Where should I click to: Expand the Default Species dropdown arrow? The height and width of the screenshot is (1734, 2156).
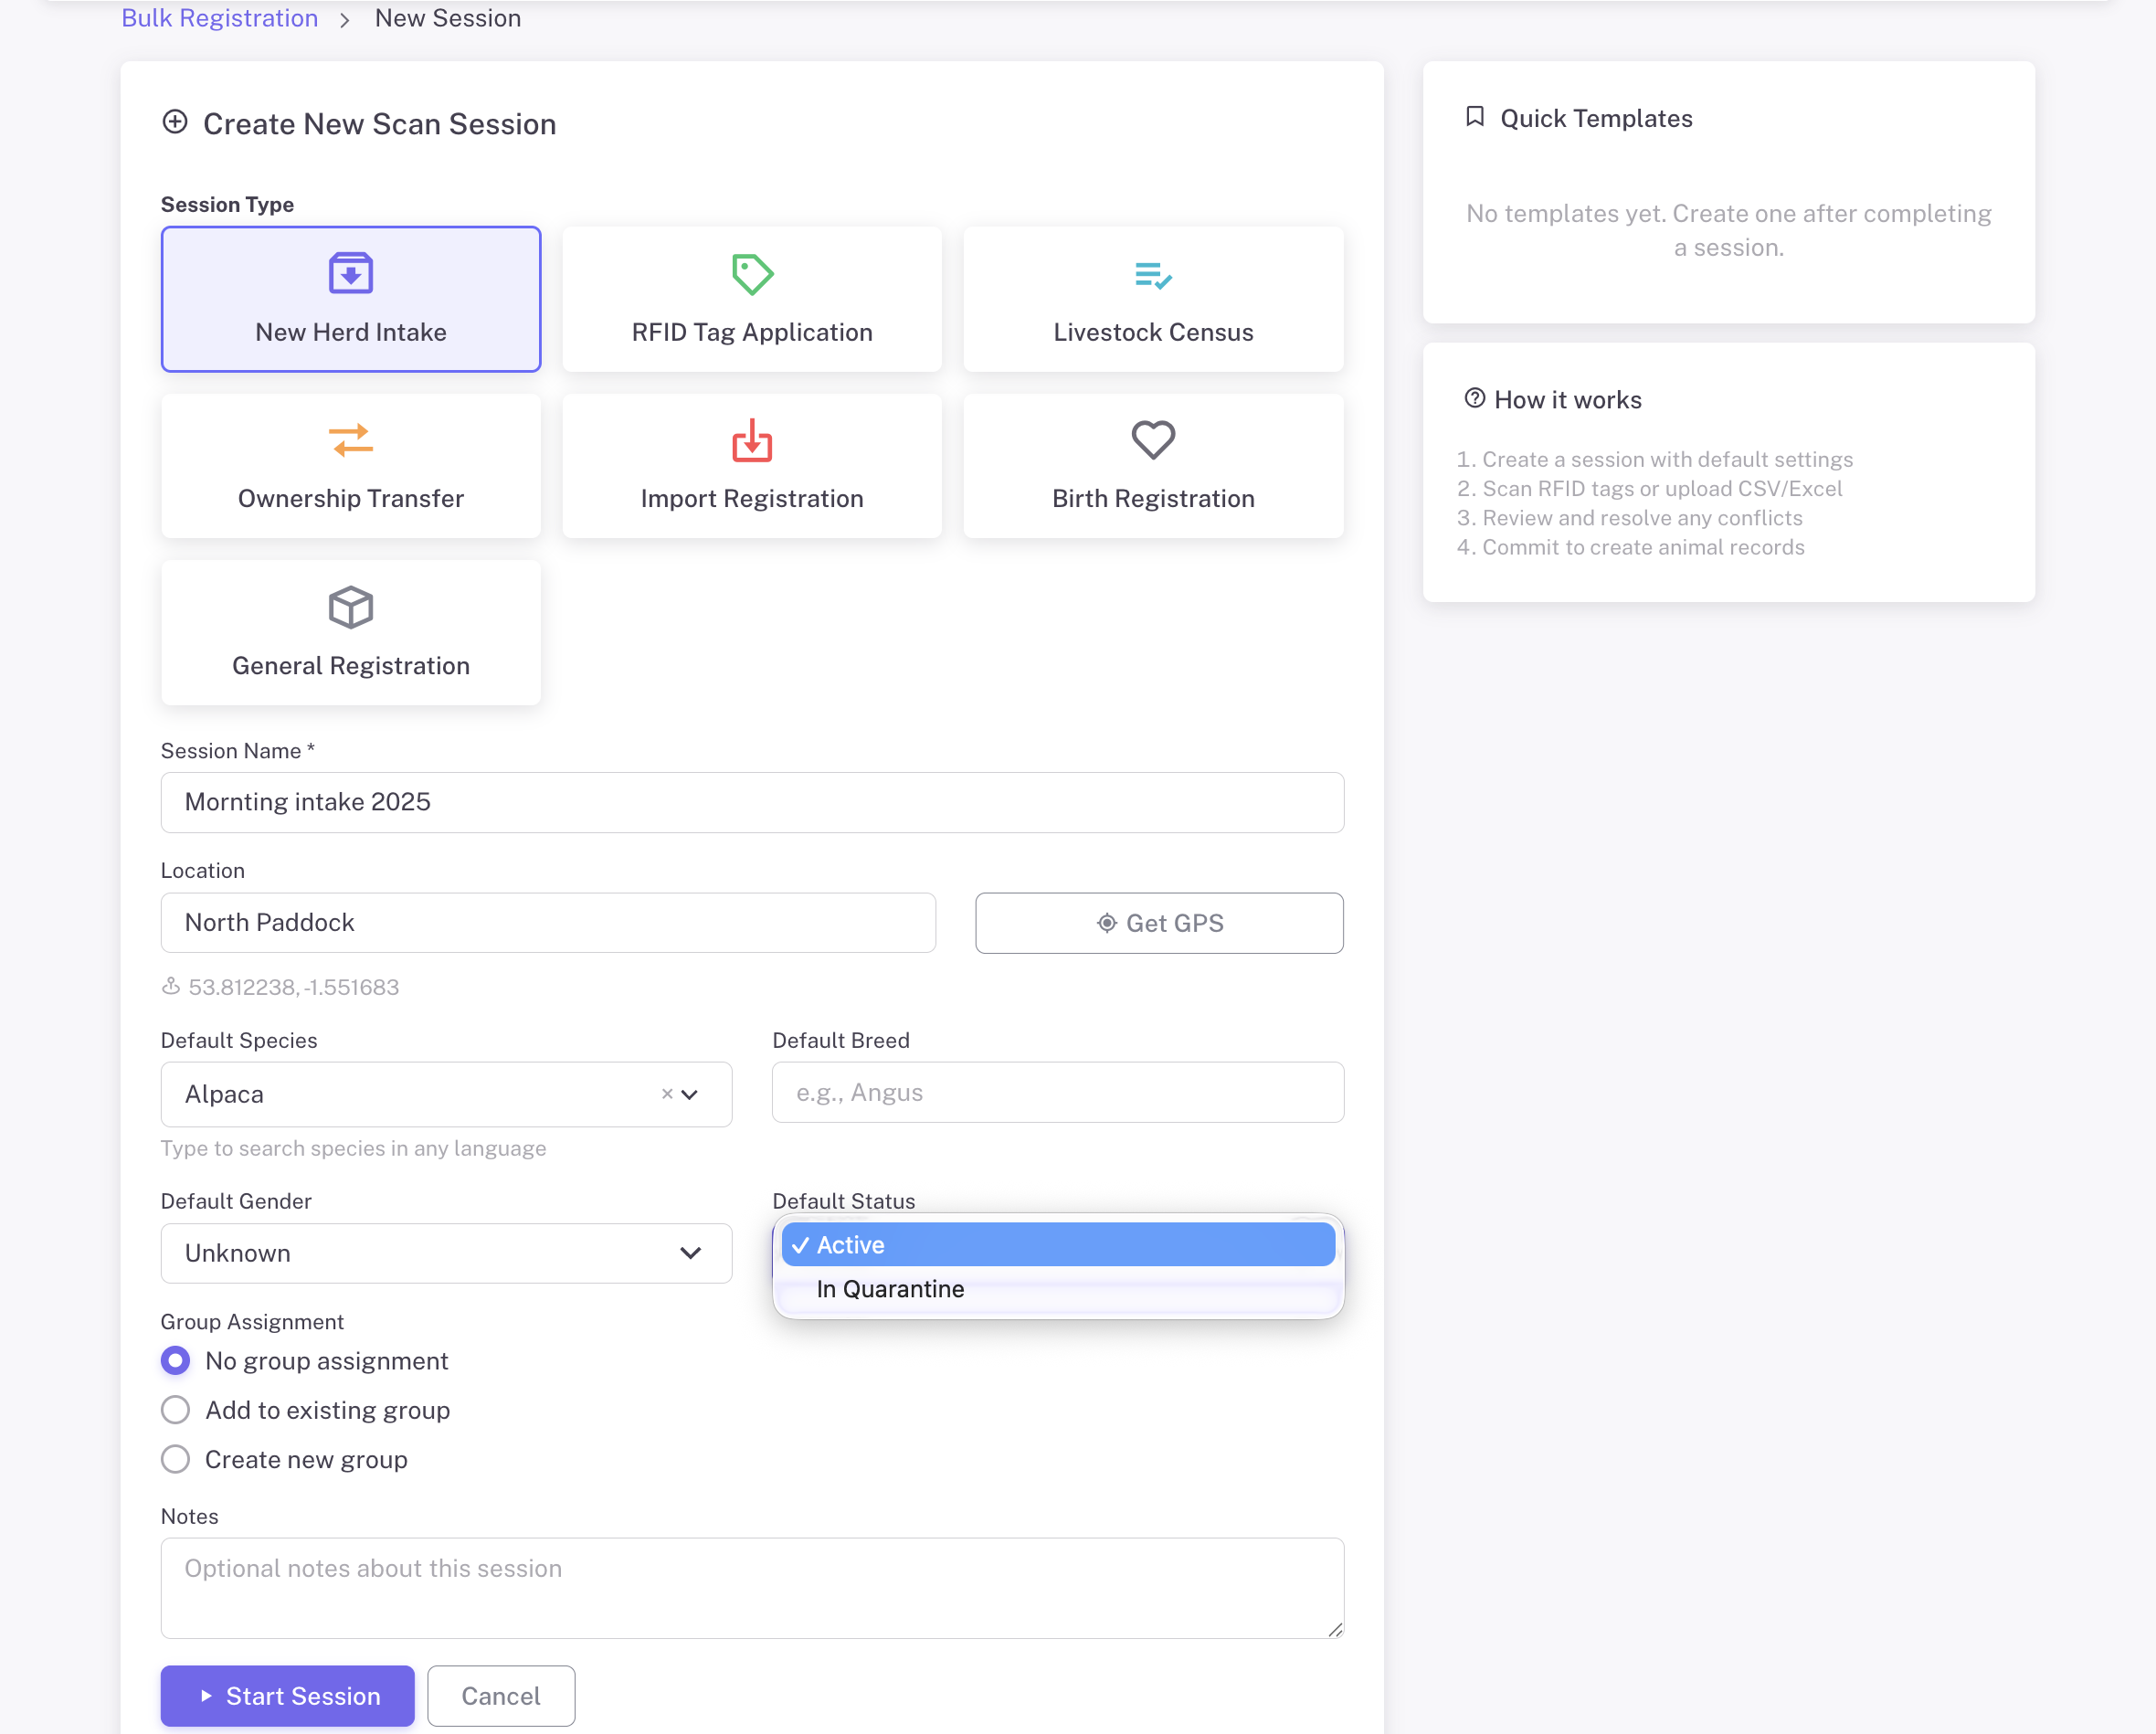(x=690, y=1094)
